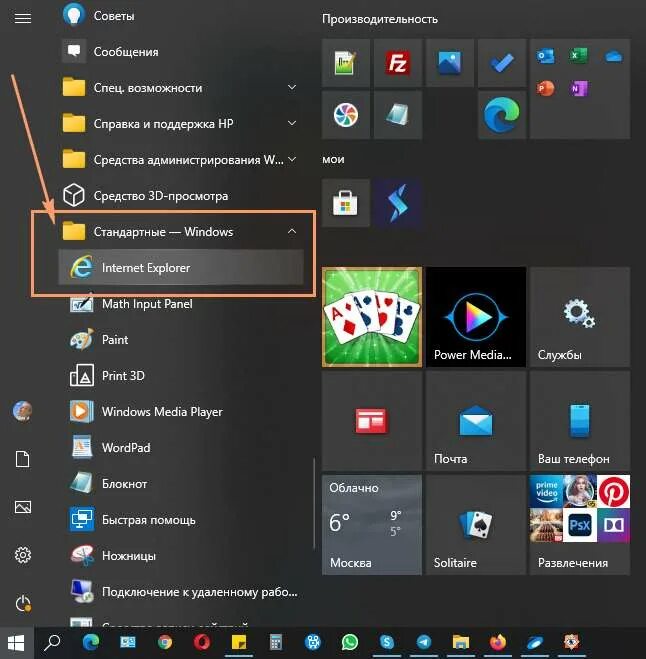Open the Microsoft To Do checkmark tile
The image size is (646, 659).
[x=502, y=62]
